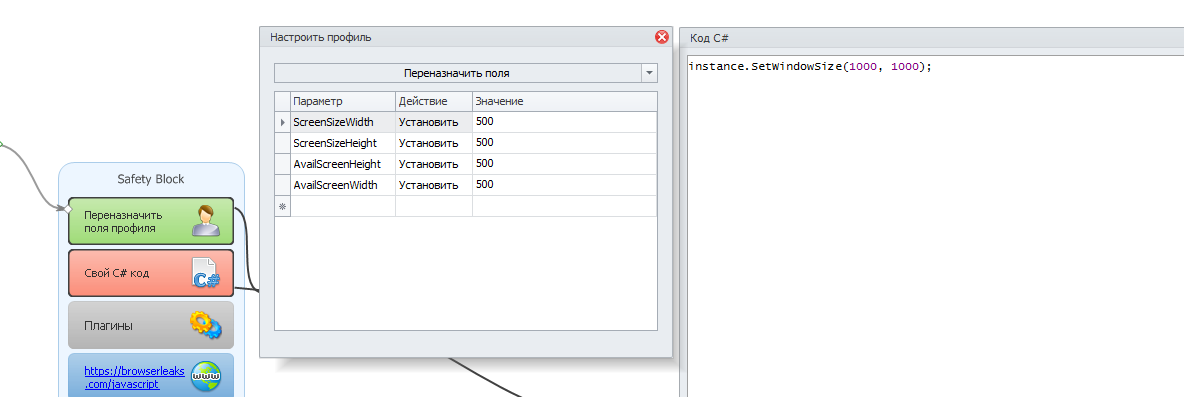Viewport: 1184px width, 397px height.
Task: Click the C# file icon on the red block
Action: tap(205, 272)
